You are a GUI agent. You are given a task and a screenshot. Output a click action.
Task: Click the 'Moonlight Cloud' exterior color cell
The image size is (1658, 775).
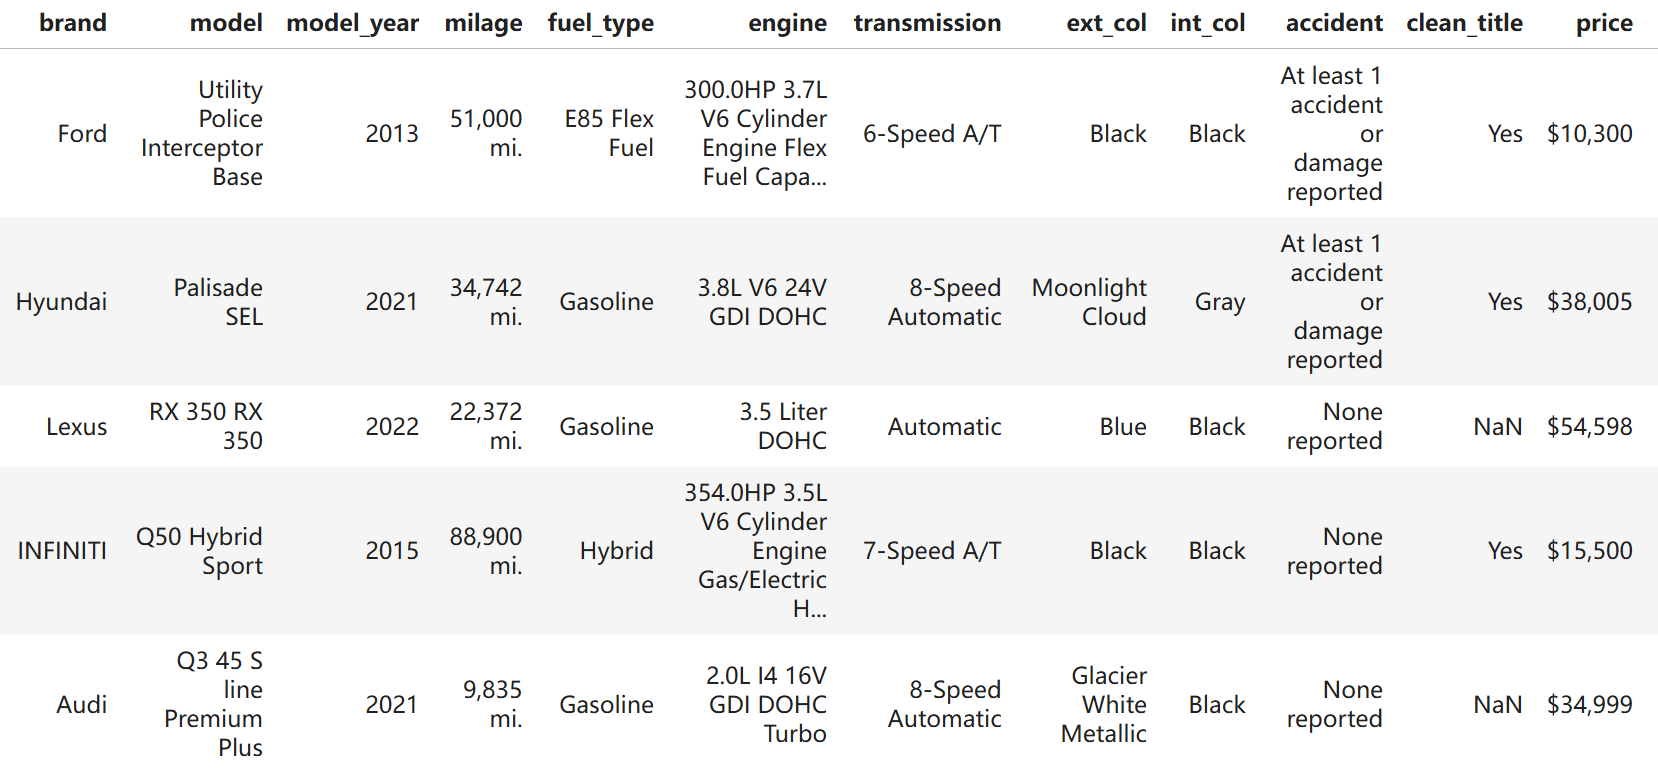[x=1090, y=302]
